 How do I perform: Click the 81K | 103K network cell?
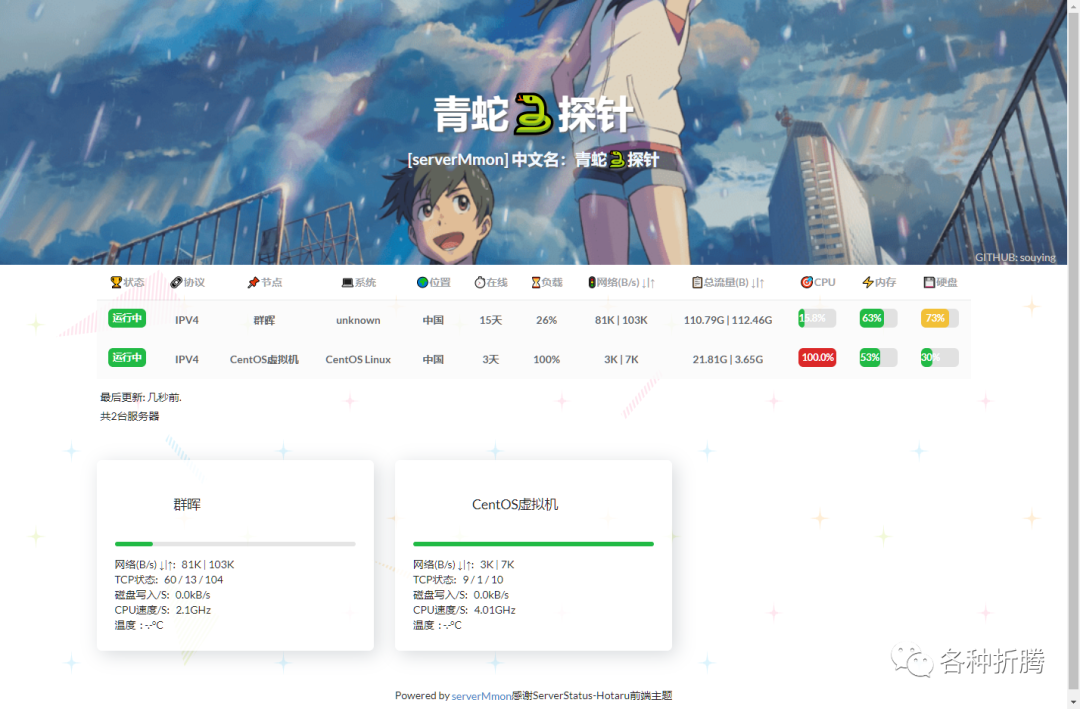(621, 320)
